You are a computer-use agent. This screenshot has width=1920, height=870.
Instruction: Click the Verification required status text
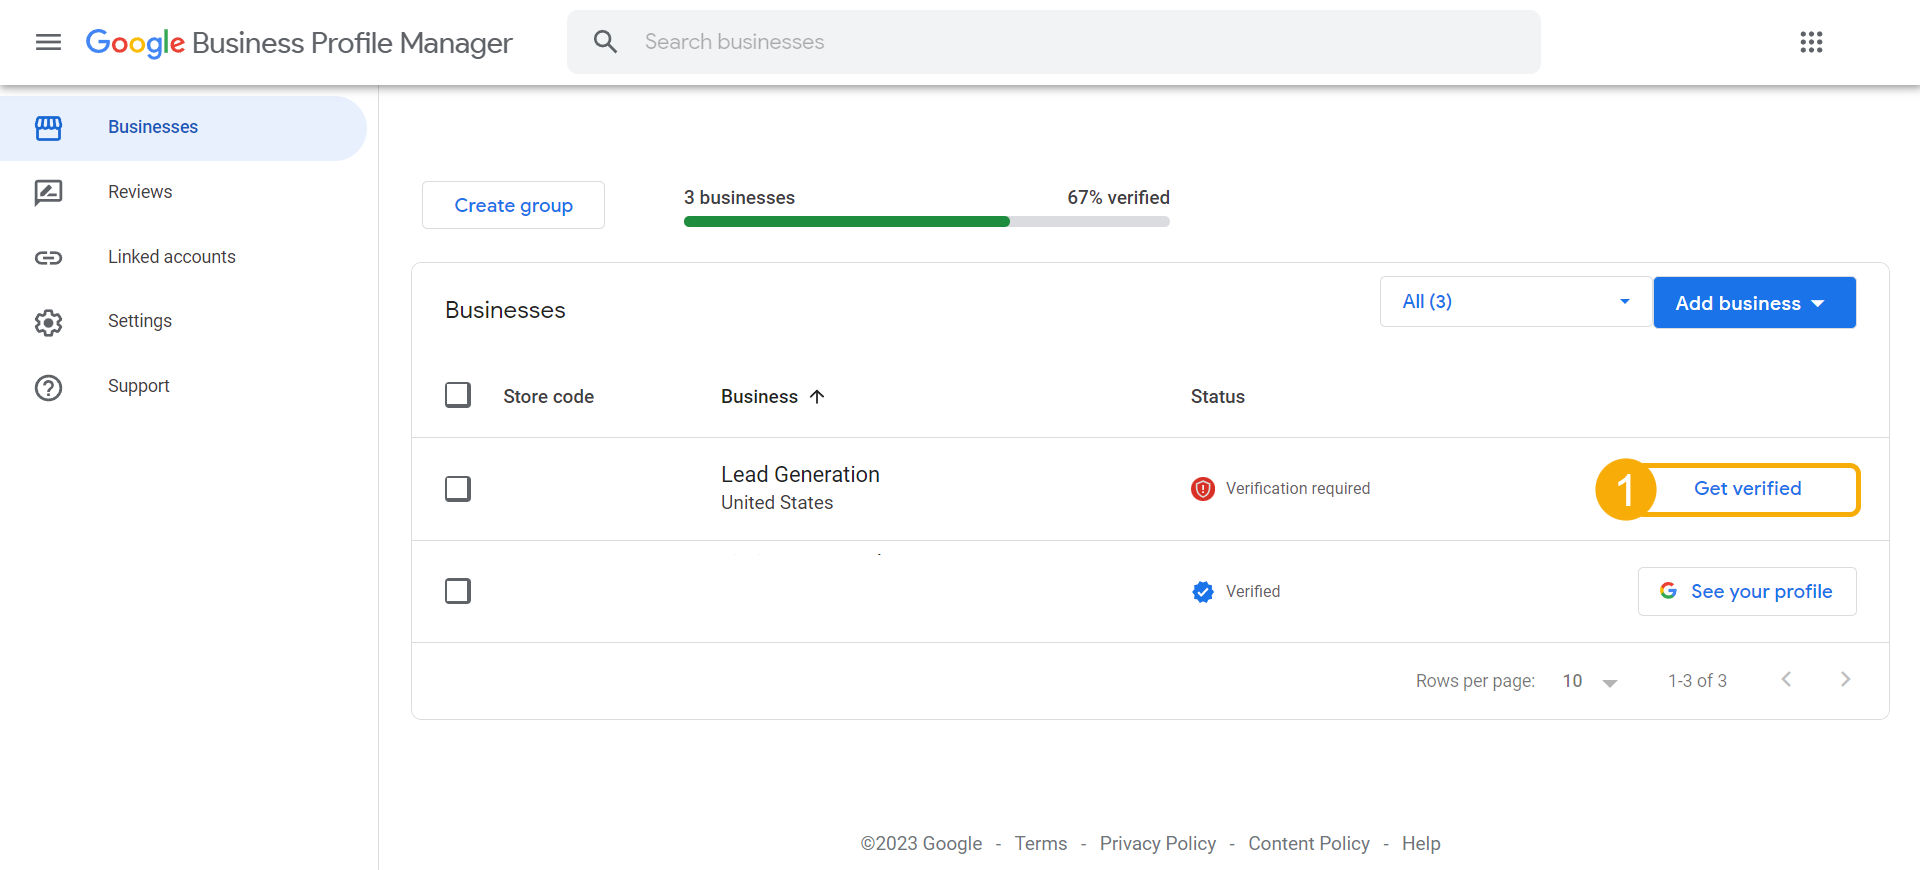(x=1298, y=489)
